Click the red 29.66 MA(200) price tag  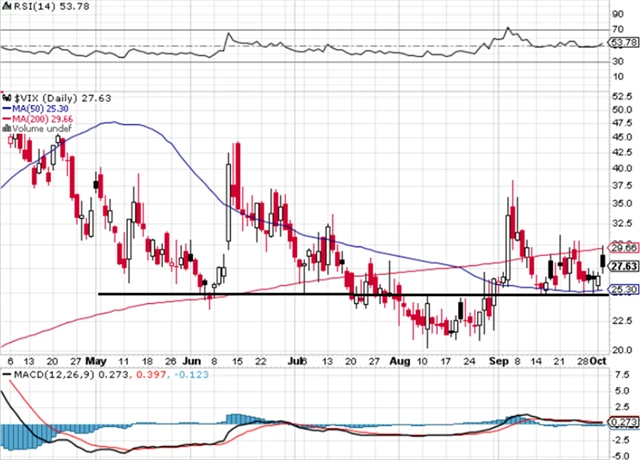pyautogui.click(x=623, y=246)
